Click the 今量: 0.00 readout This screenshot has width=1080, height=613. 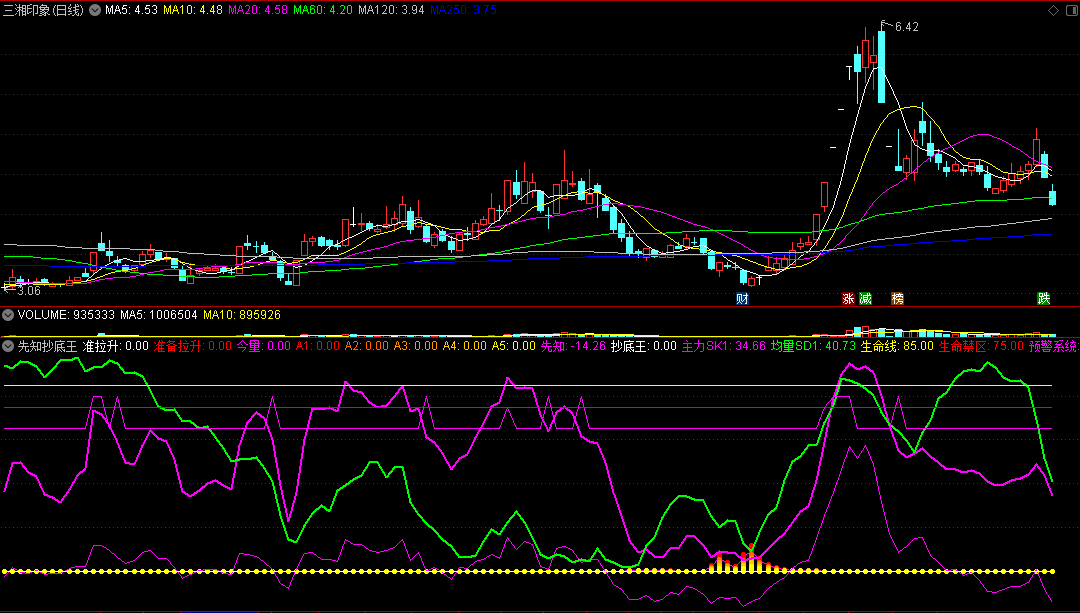[x=264, y=346]
